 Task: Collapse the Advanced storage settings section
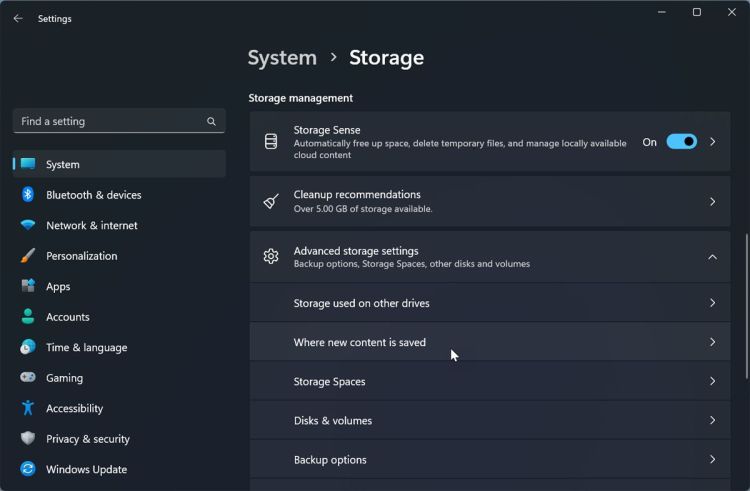(x=712, y=257)
